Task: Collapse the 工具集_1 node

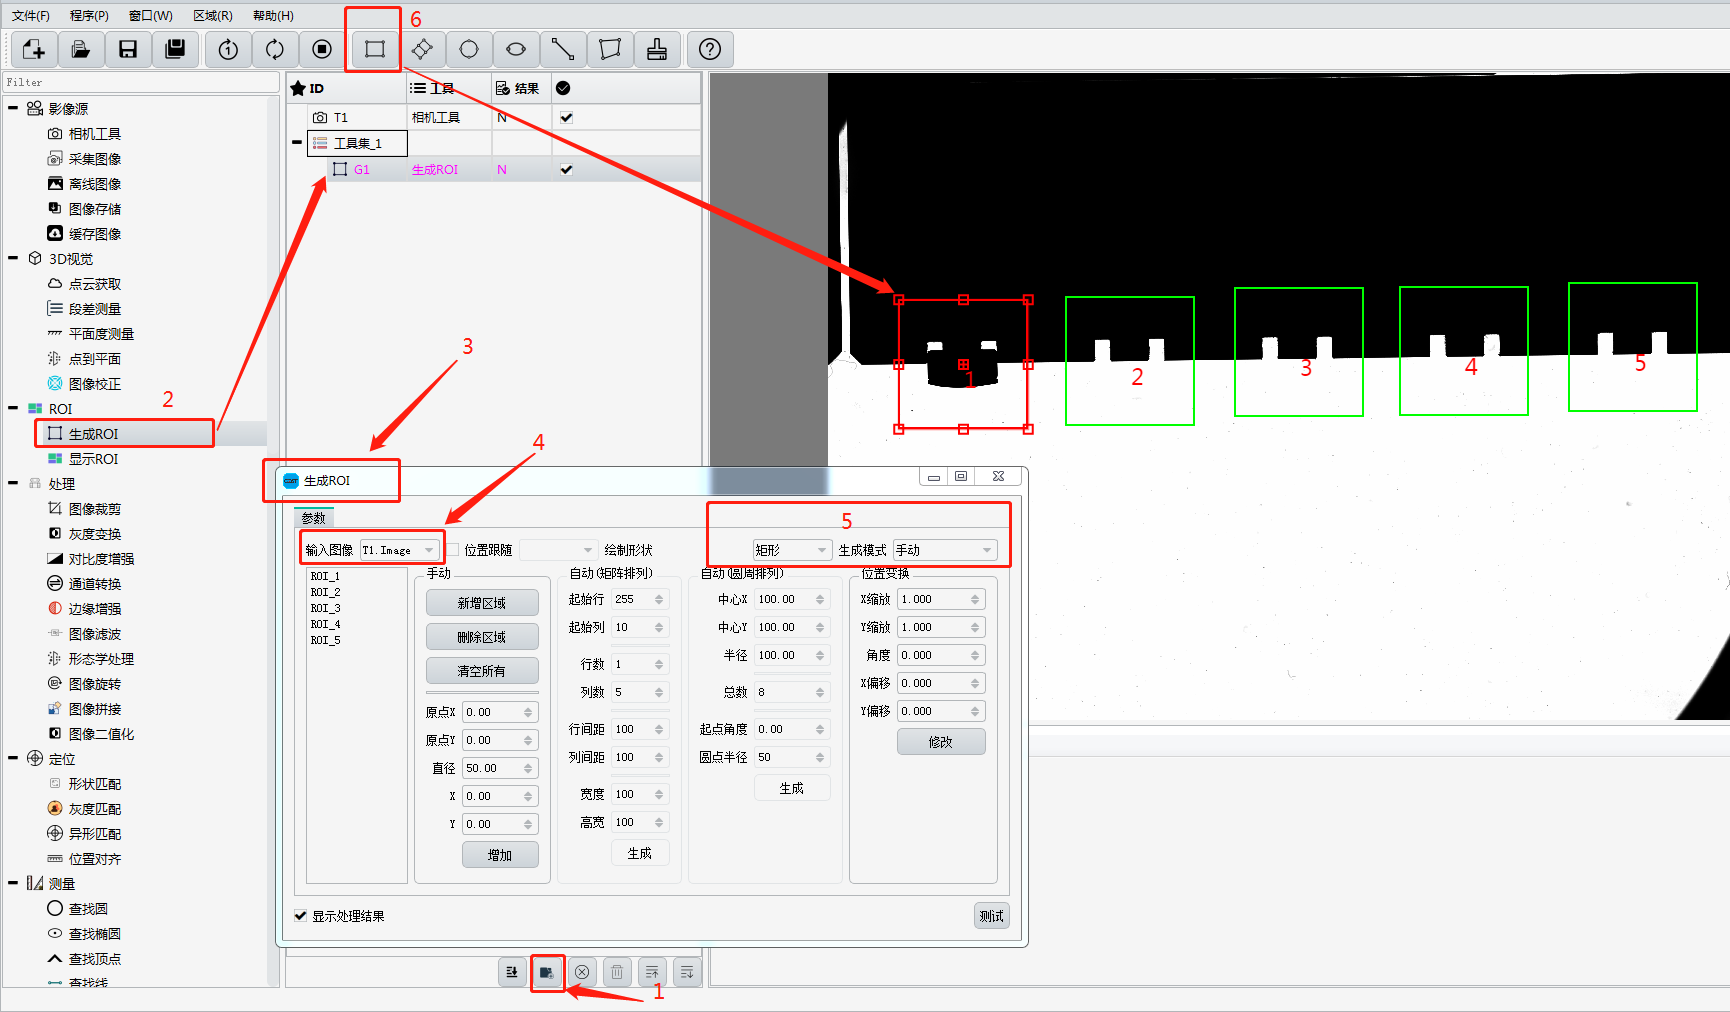Action: tap(297, 143)
